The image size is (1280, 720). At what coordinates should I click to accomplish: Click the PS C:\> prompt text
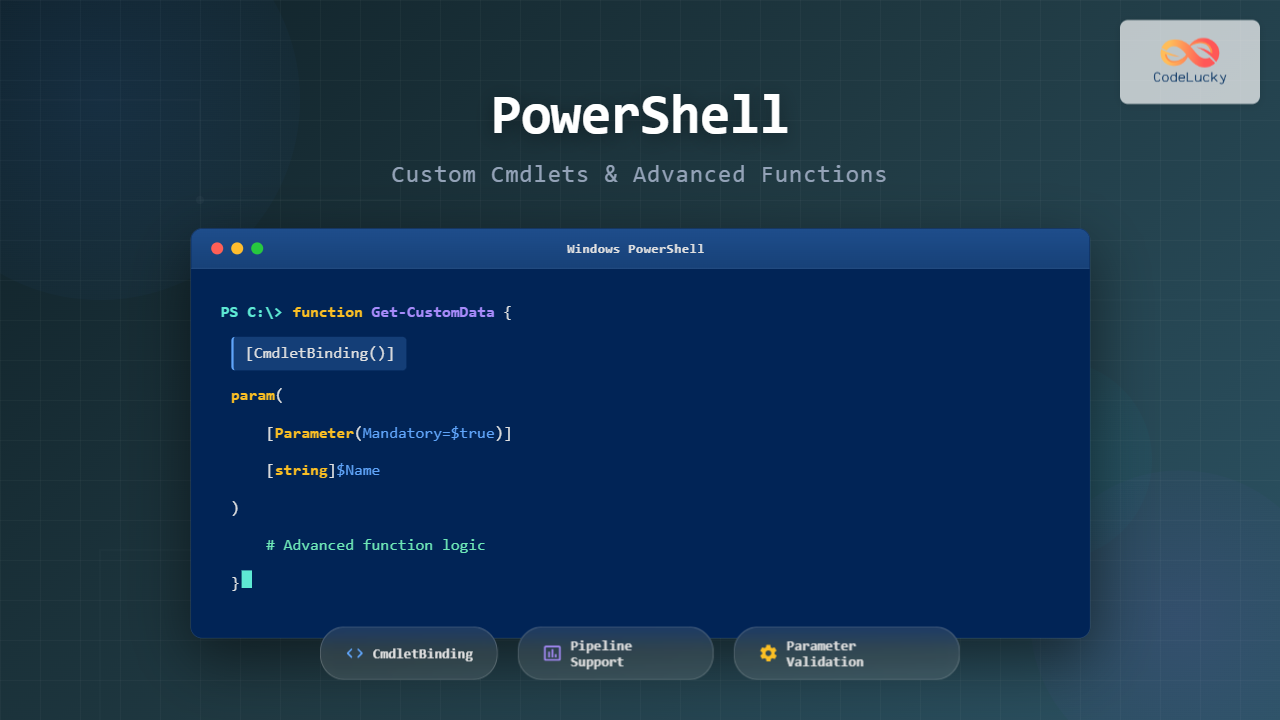pos(251,312)
